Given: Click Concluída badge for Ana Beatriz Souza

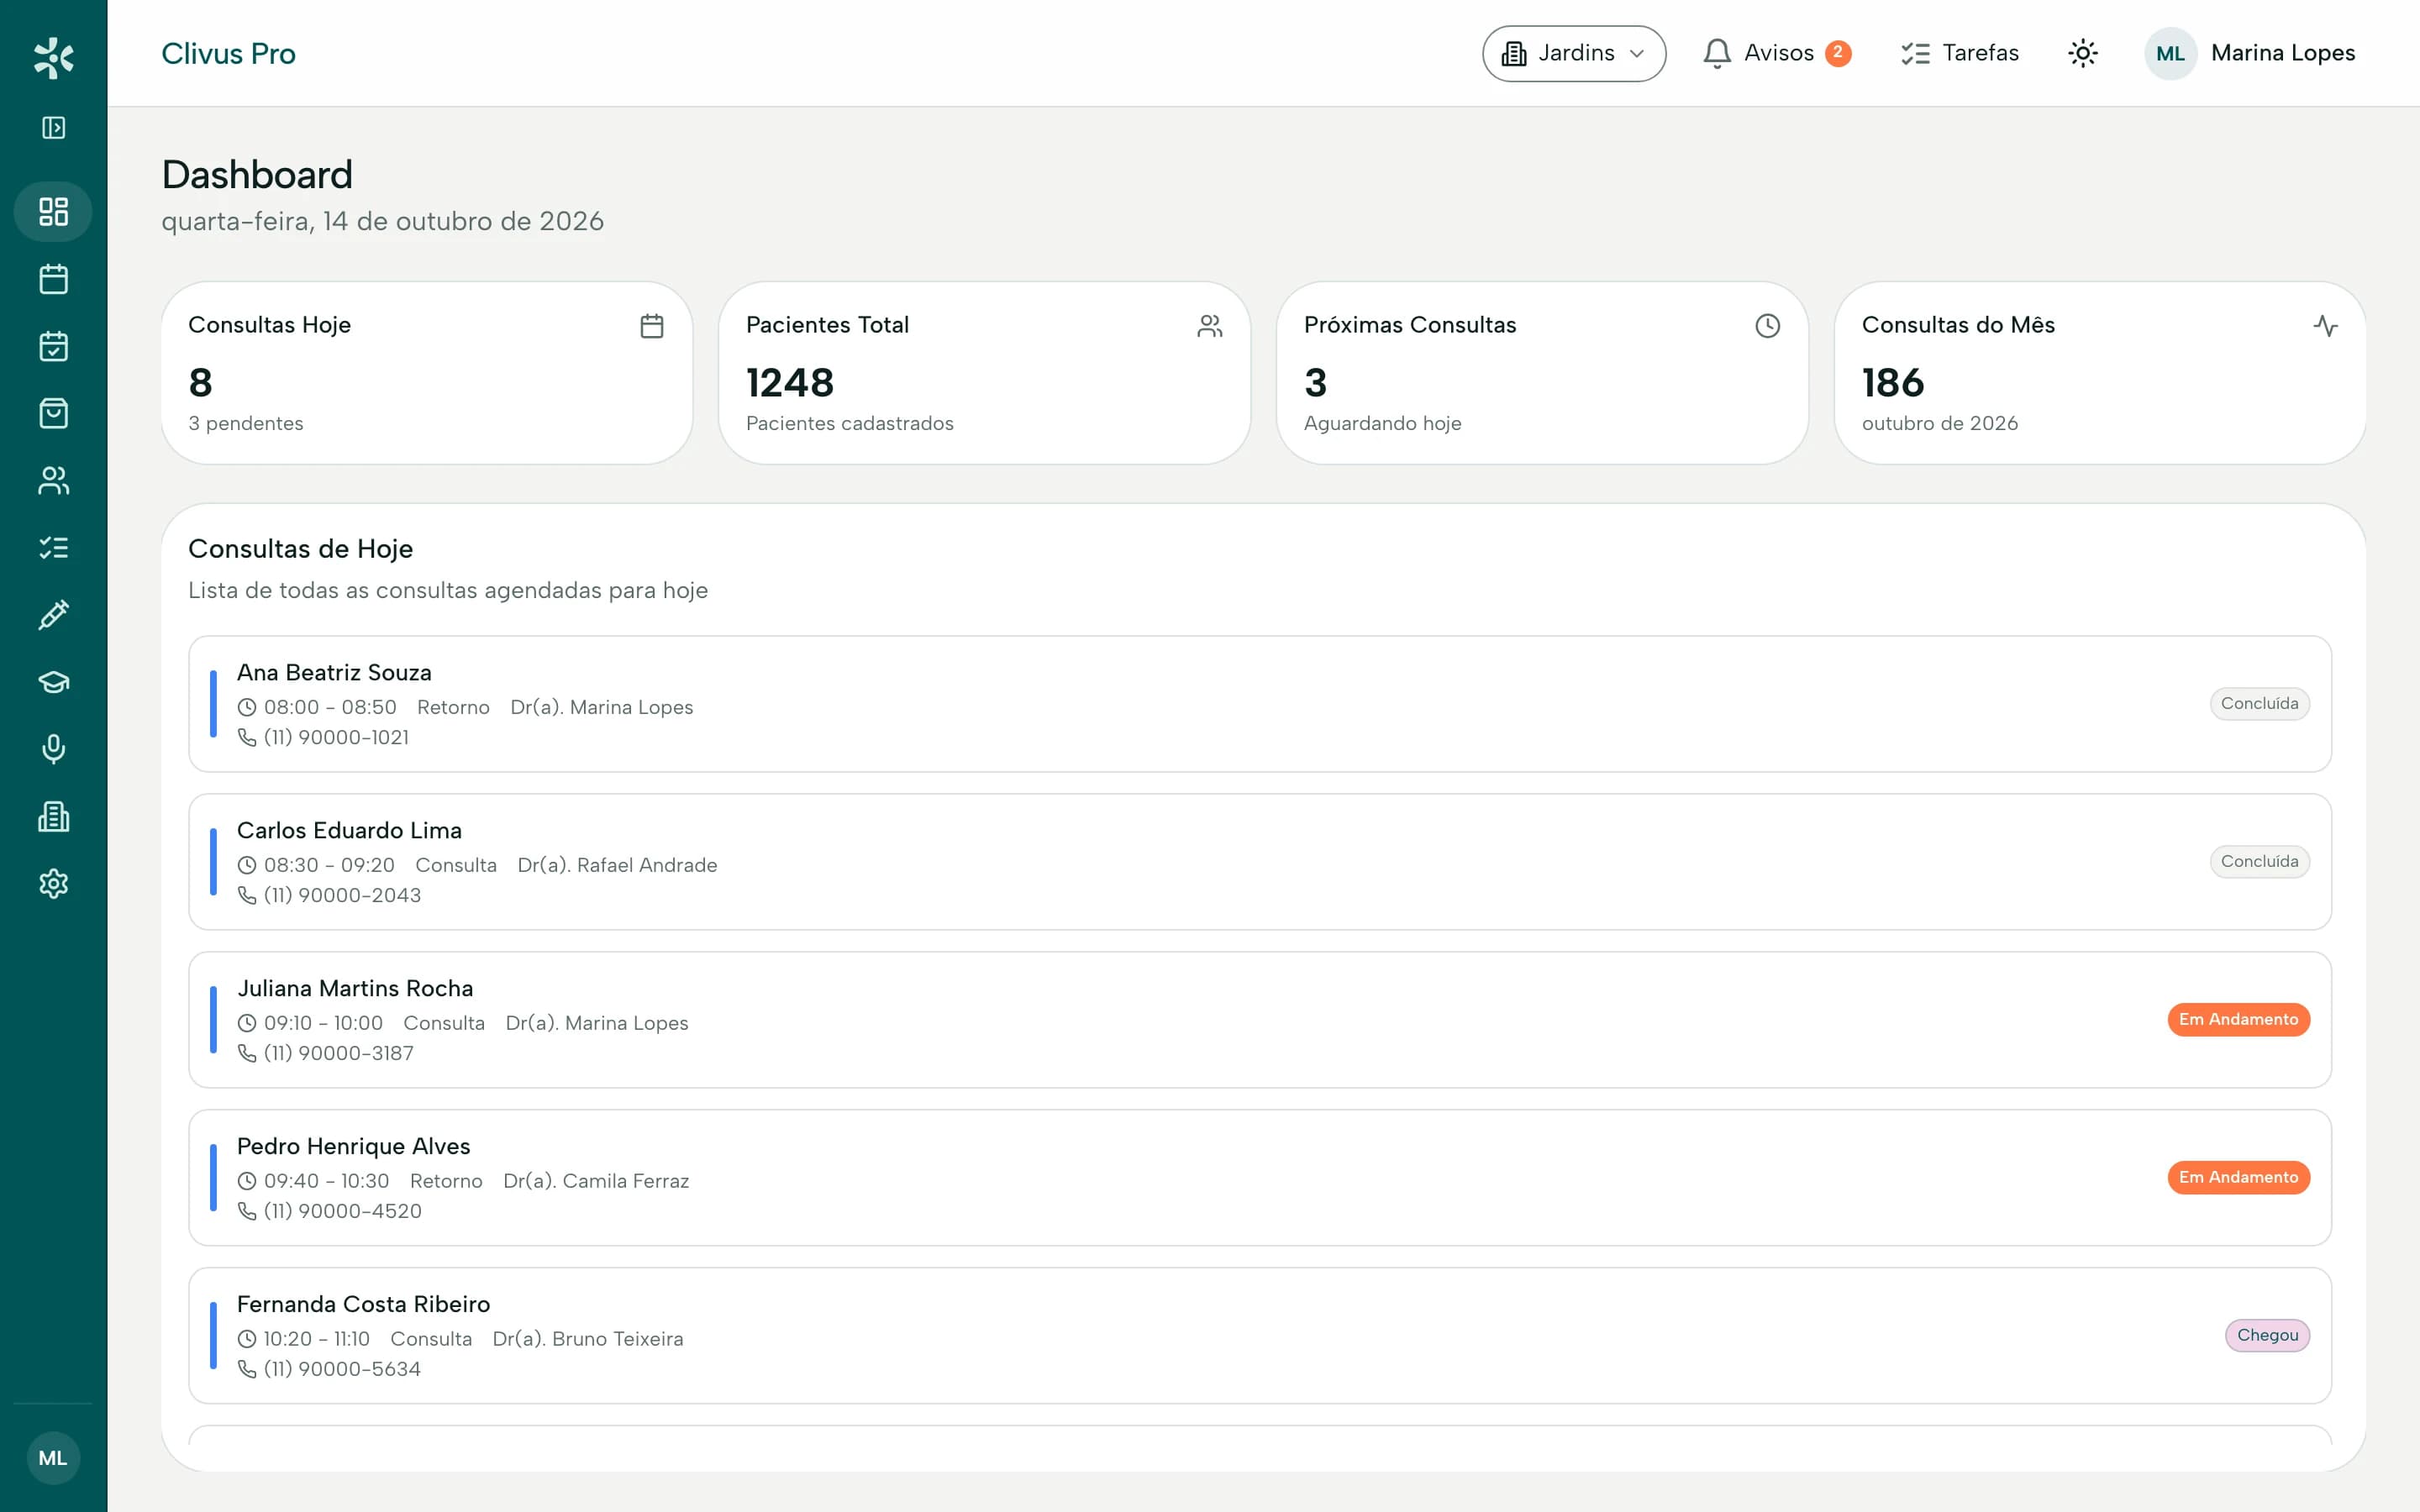Looking at the screenshot, I should pyautogui.click(x=2259, y=704).
